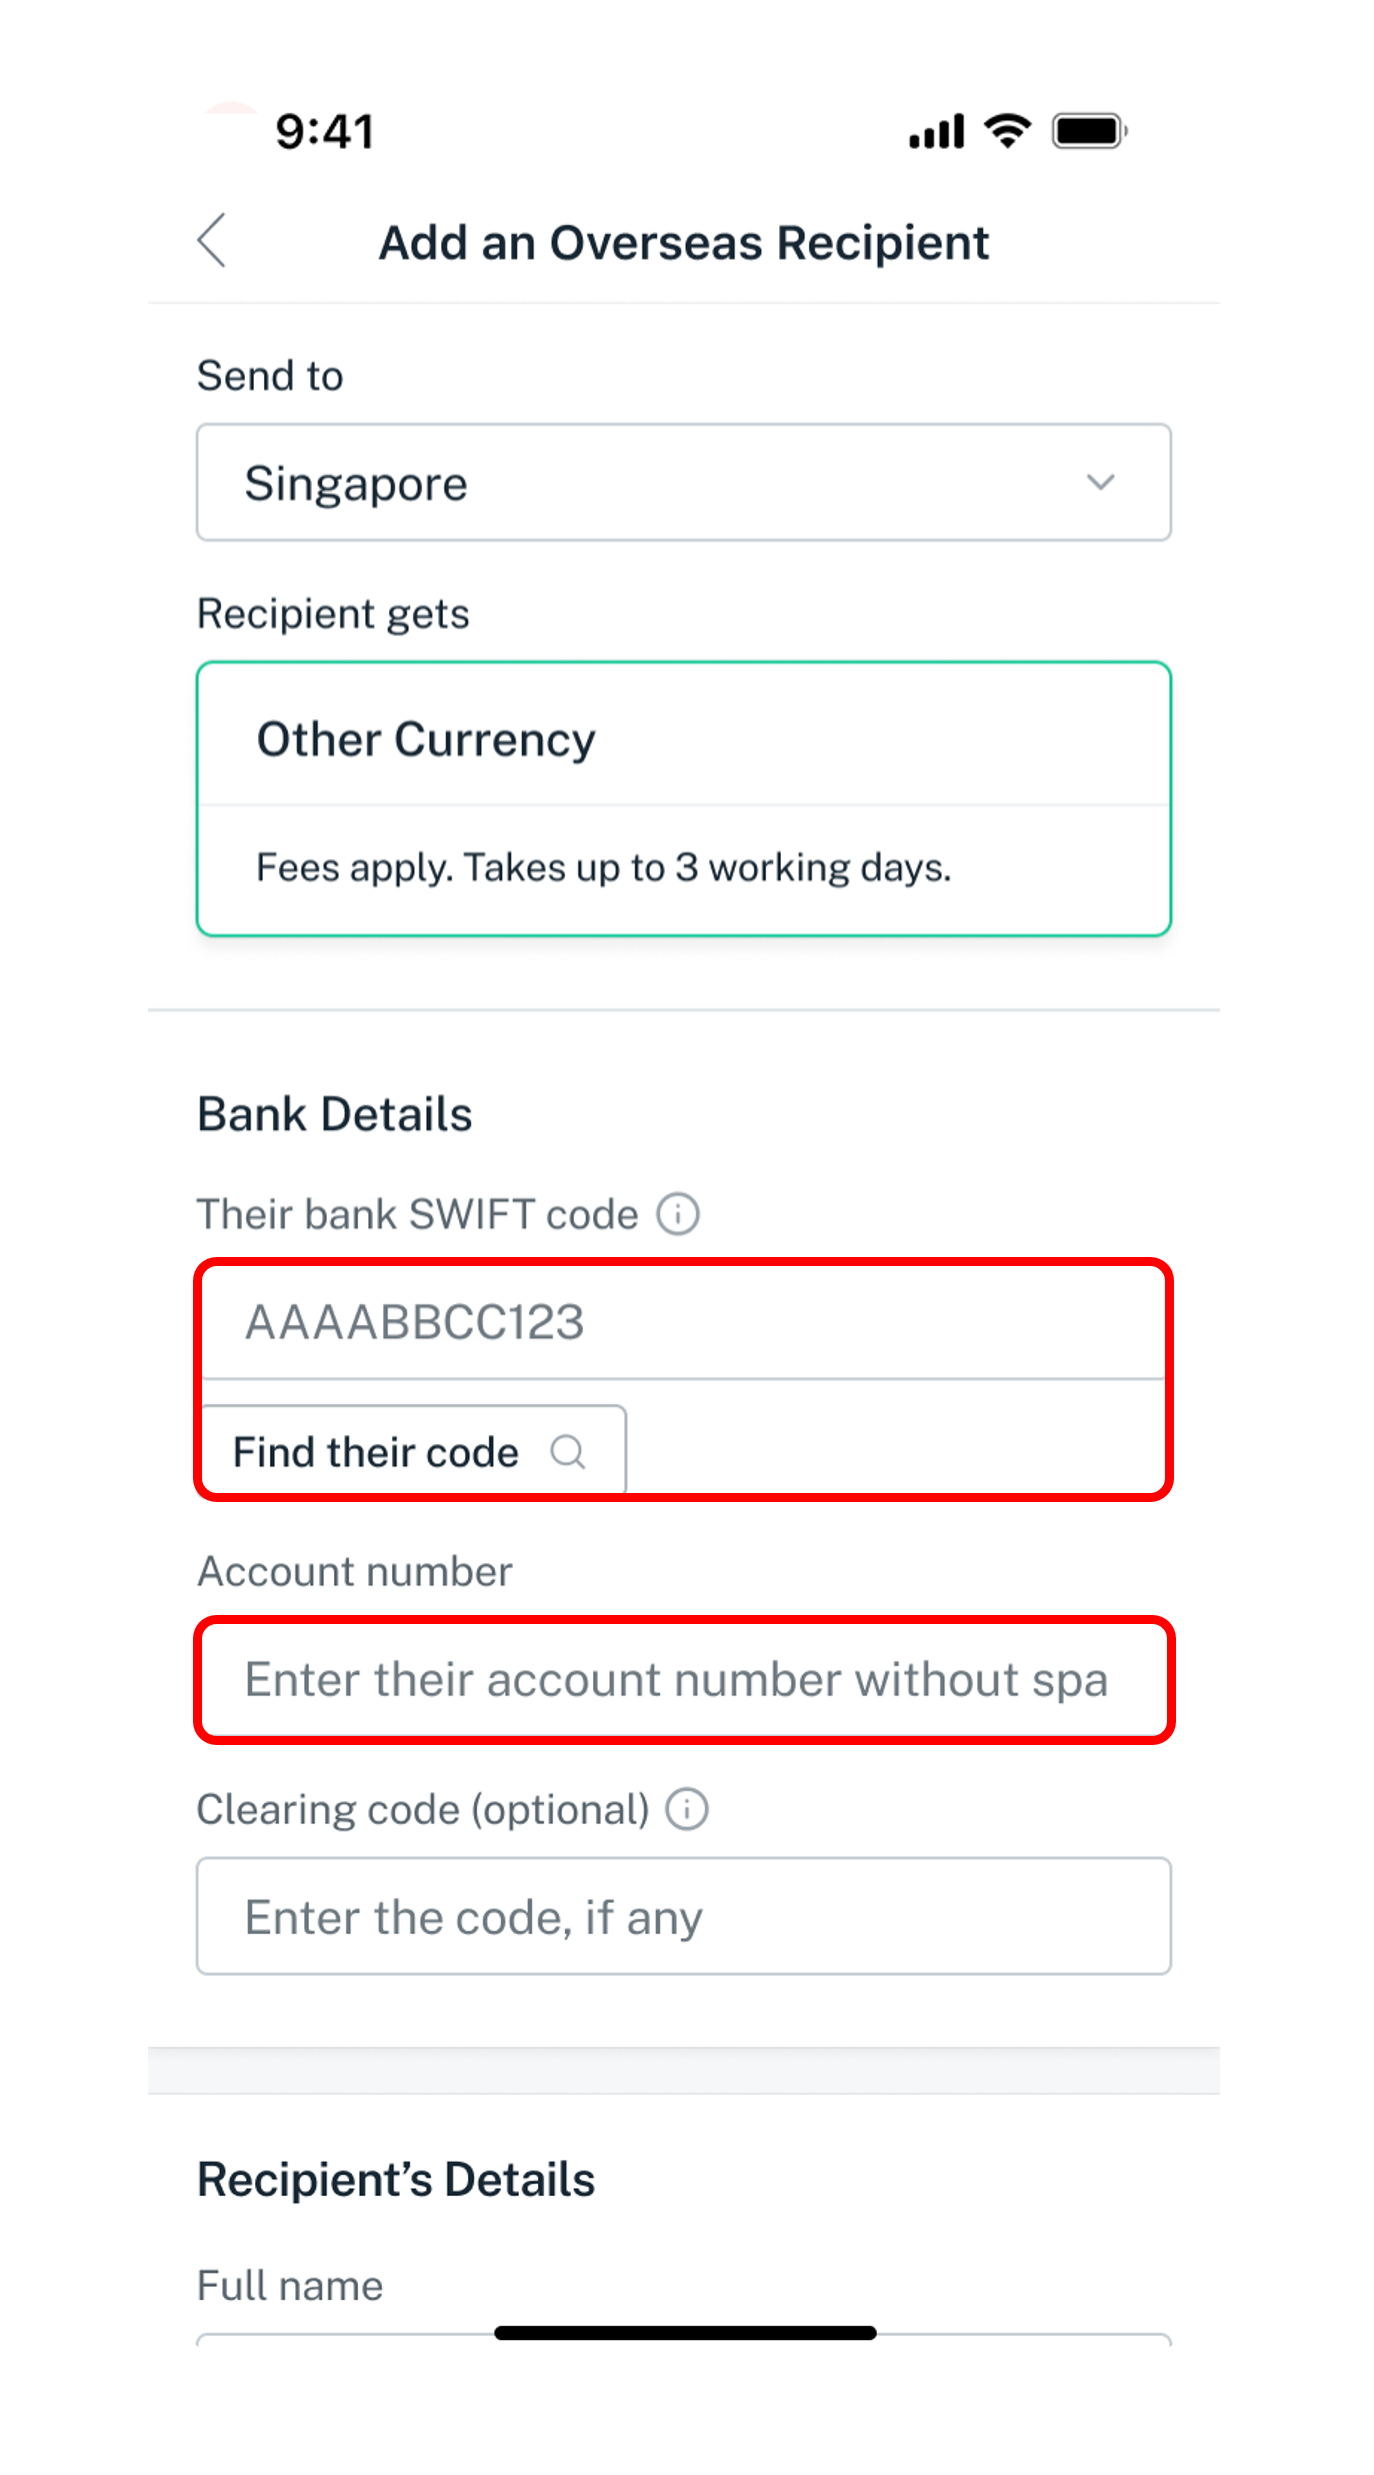Screen dimensions: 1374x2475
Task: Tap the back arrow icon
Action: click(212, 241)
